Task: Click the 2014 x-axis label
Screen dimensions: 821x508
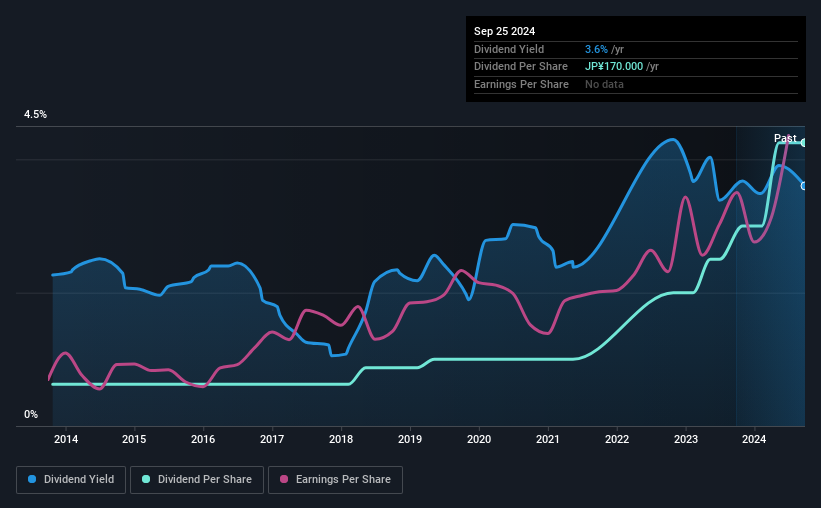Action: (x=66, y=439)
